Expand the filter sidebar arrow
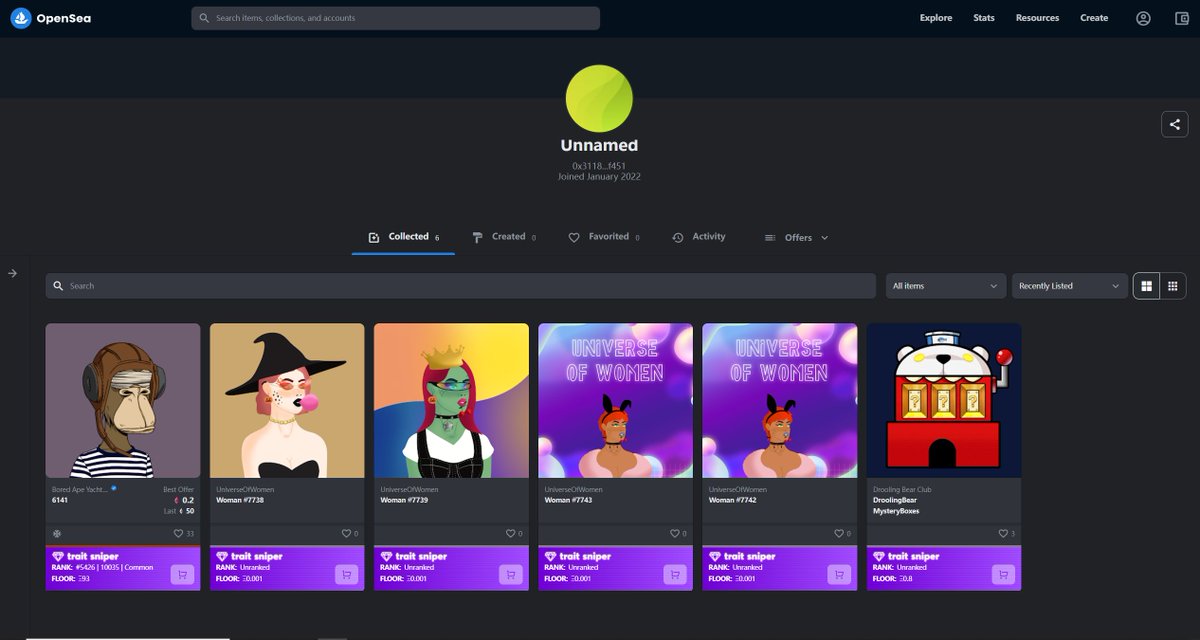Screen dimensions: 1200x640 coord(13,273)
